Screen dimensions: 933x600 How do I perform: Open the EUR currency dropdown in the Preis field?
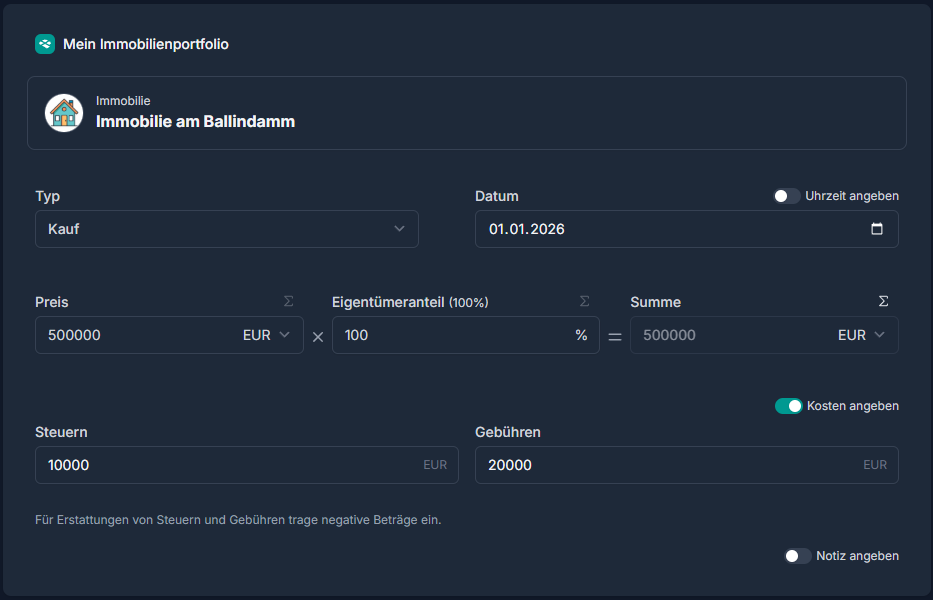tap(267, 335)
